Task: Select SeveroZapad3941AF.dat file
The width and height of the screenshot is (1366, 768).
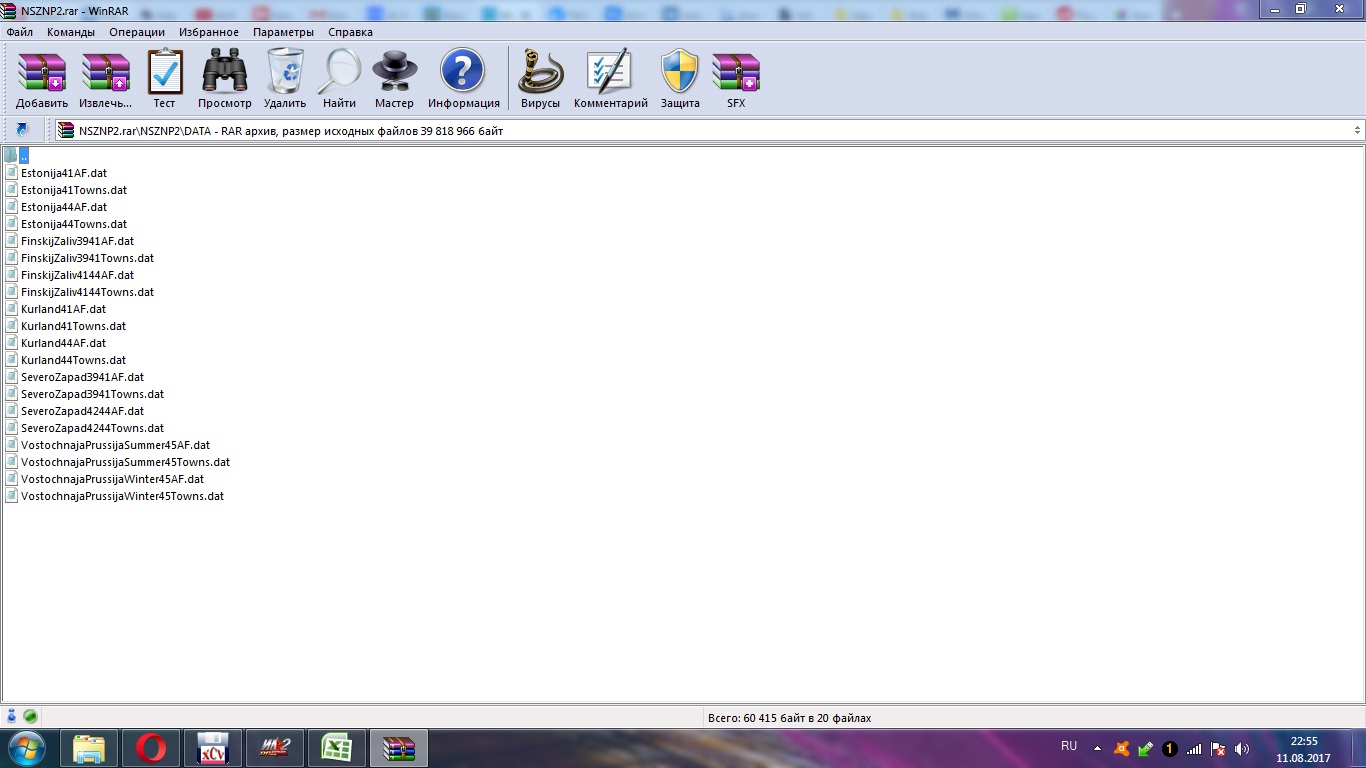Action: [82, 377]
